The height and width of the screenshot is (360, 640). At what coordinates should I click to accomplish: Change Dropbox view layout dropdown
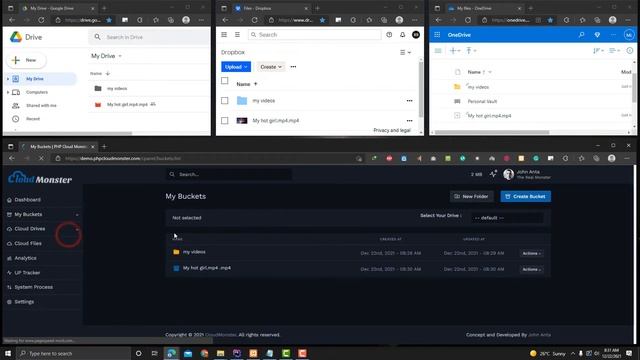coord(405,52)
